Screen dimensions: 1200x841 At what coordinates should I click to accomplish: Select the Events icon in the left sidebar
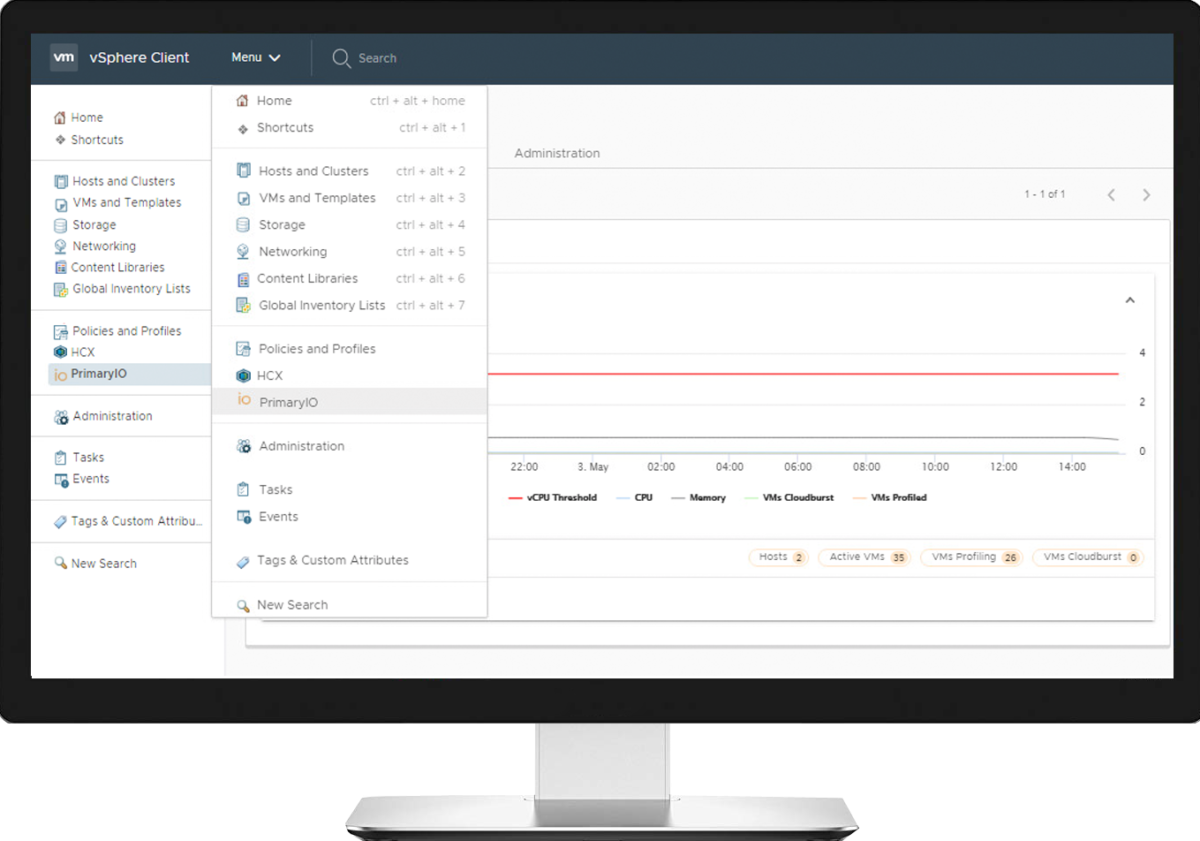[61, 480]
